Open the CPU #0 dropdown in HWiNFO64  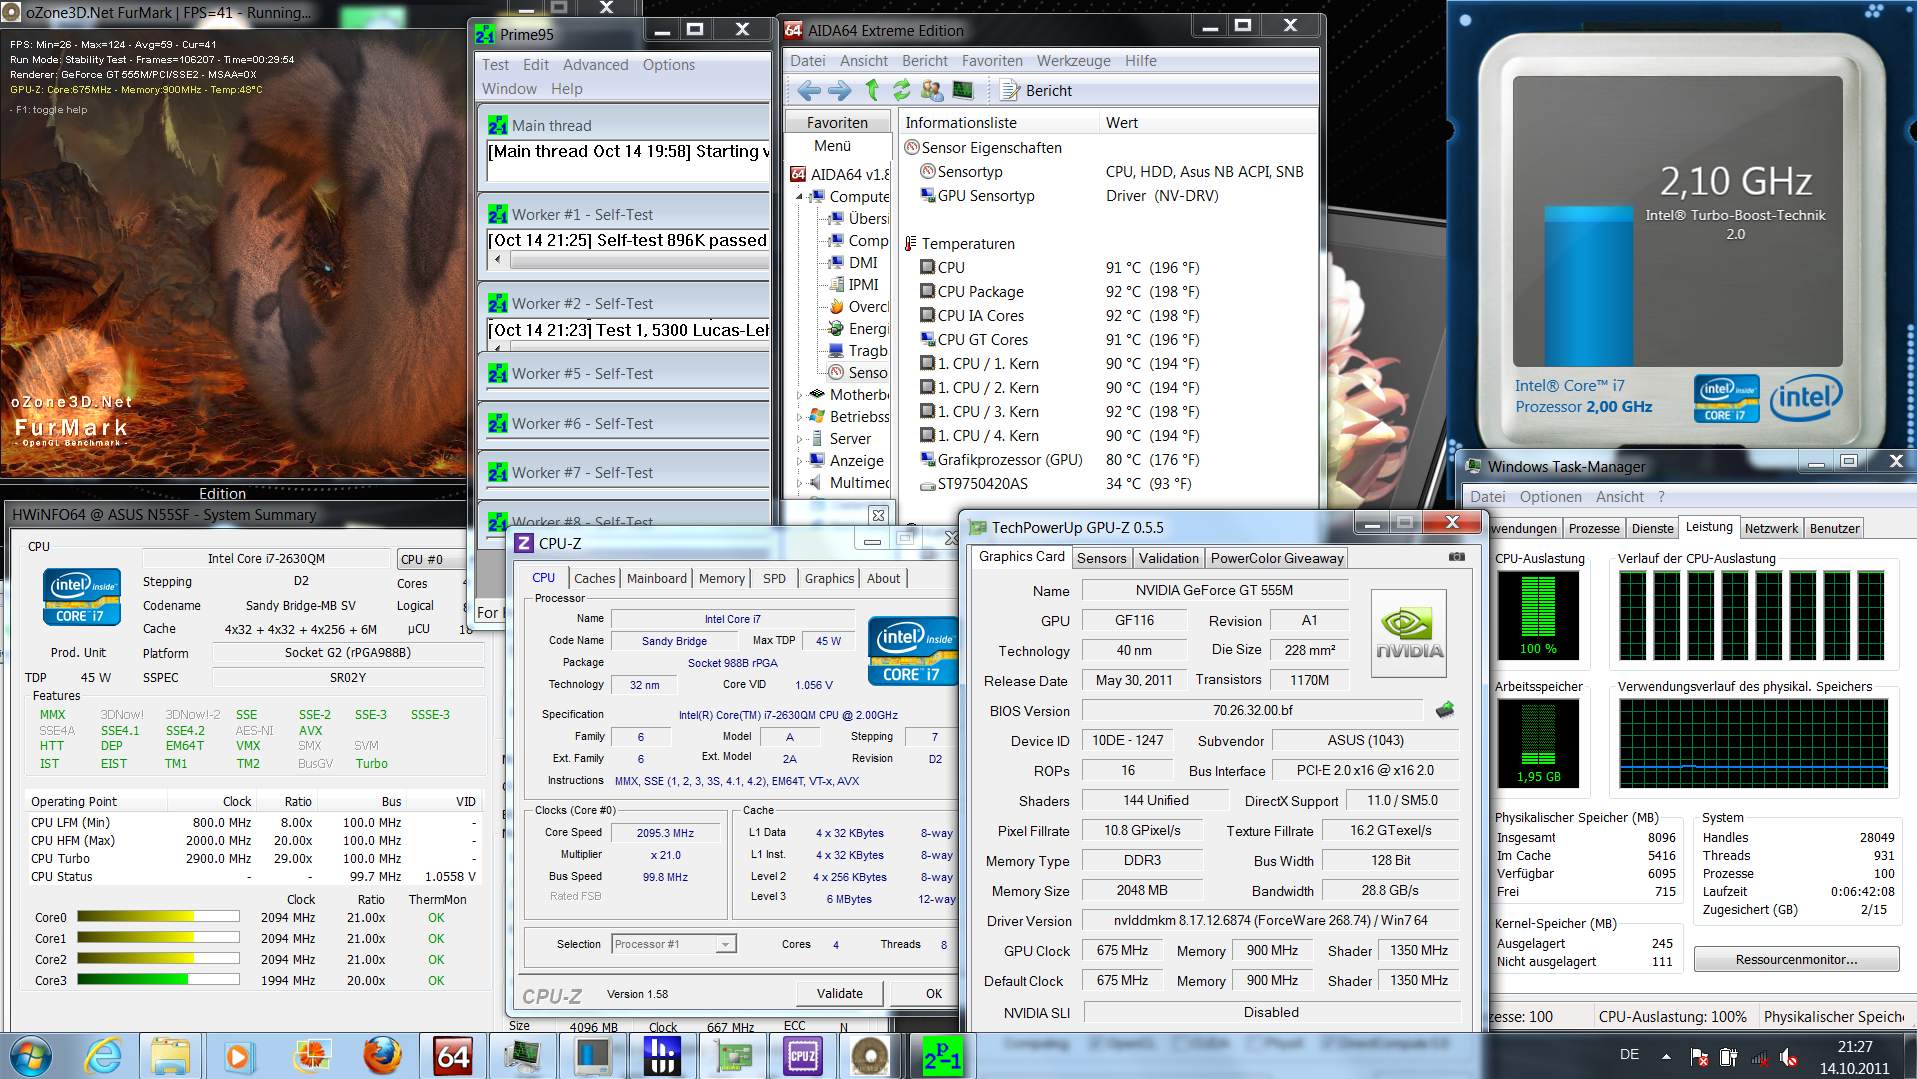432,559
